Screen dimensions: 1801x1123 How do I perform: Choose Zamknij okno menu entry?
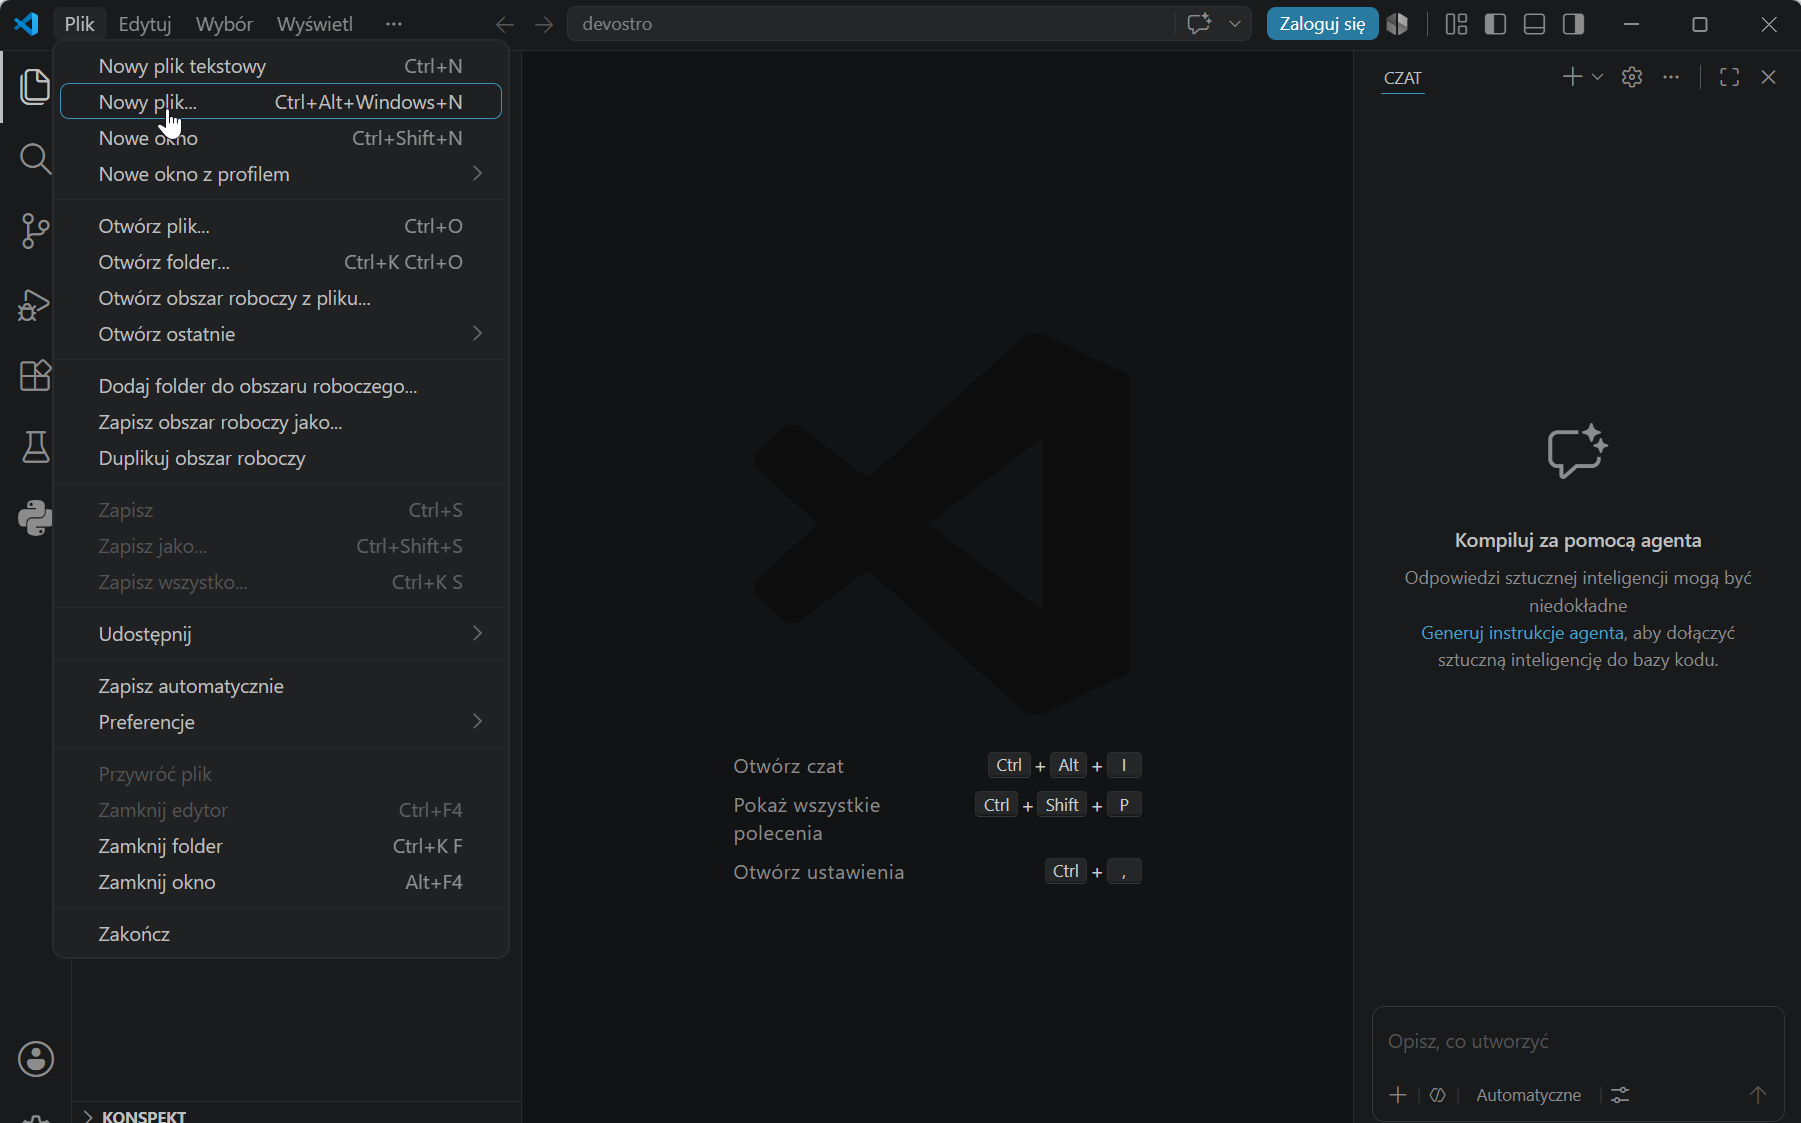pos(281,882)
